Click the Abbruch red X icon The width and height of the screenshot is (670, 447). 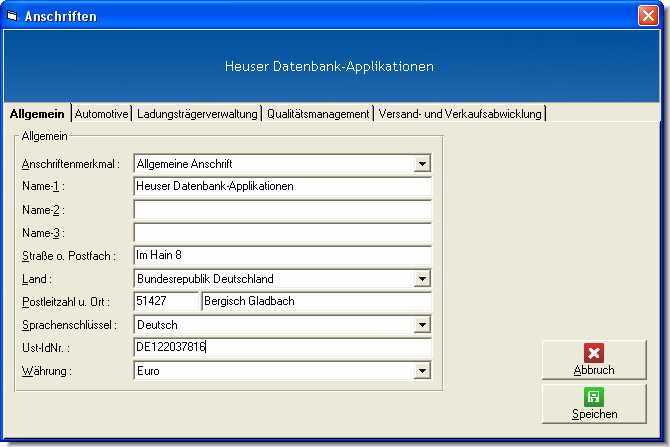[x=594, y=353]
